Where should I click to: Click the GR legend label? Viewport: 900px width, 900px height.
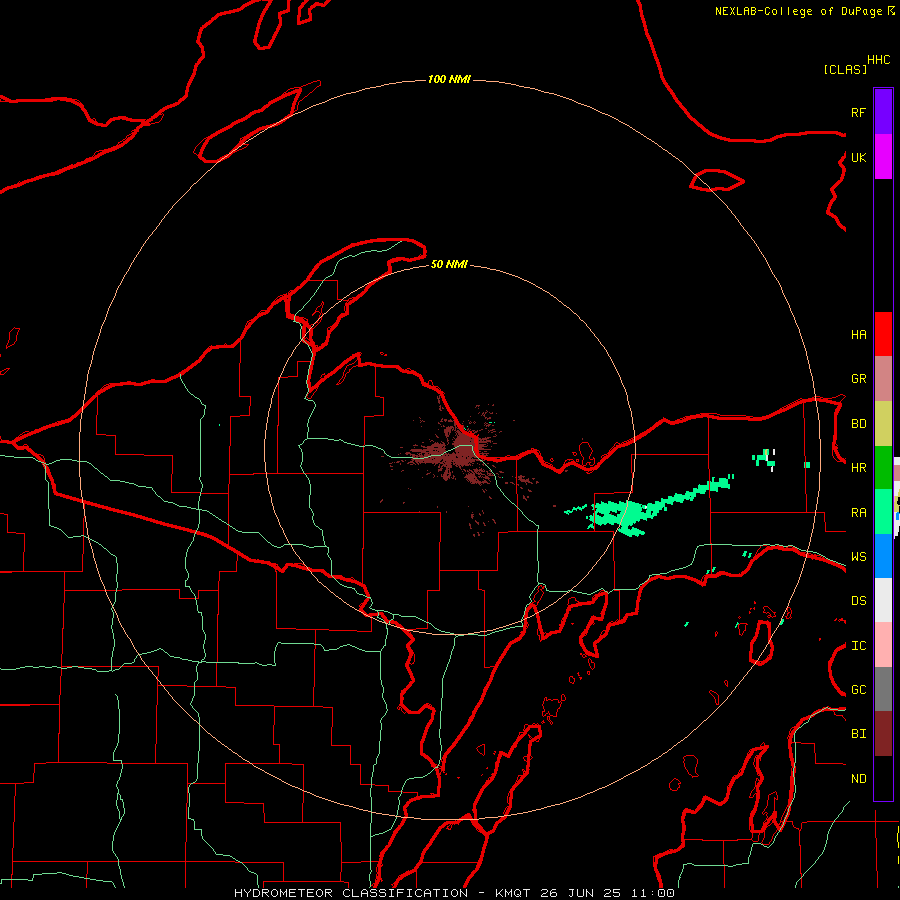pyautogui.click(x=858, y=379)
